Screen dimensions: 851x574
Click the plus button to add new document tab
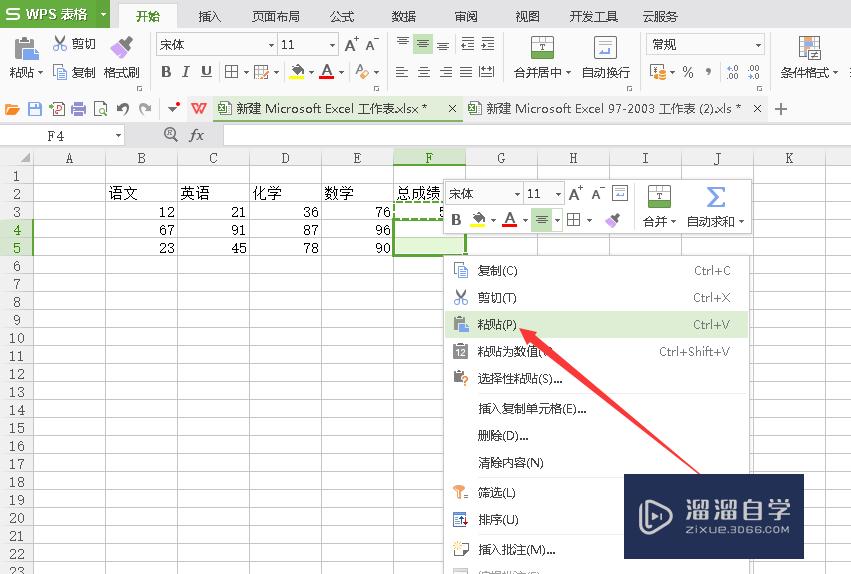[x=780, y=109]
